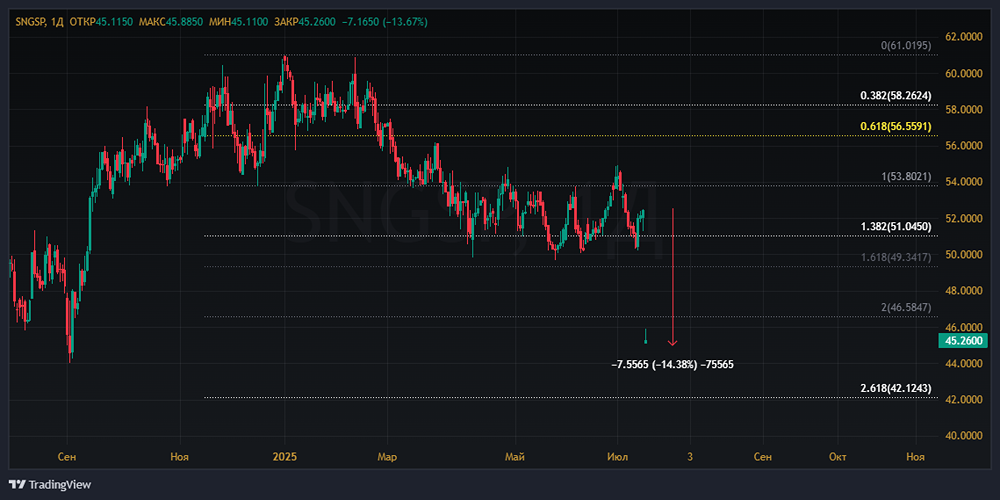The image size is (1000, 500).
Task: Select the Fibonacci level label 0(61.0195)
Action: coord(906,46)
